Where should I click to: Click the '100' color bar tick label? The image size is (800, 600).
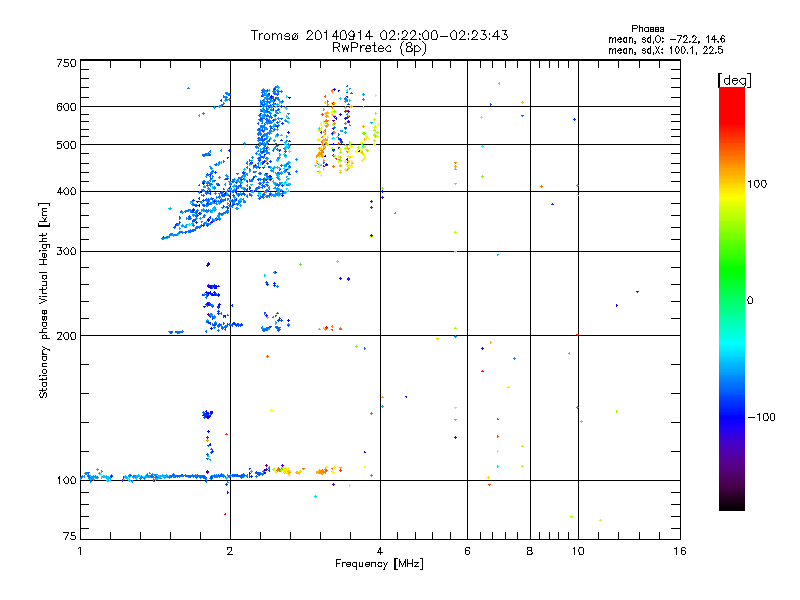[757, 184]
